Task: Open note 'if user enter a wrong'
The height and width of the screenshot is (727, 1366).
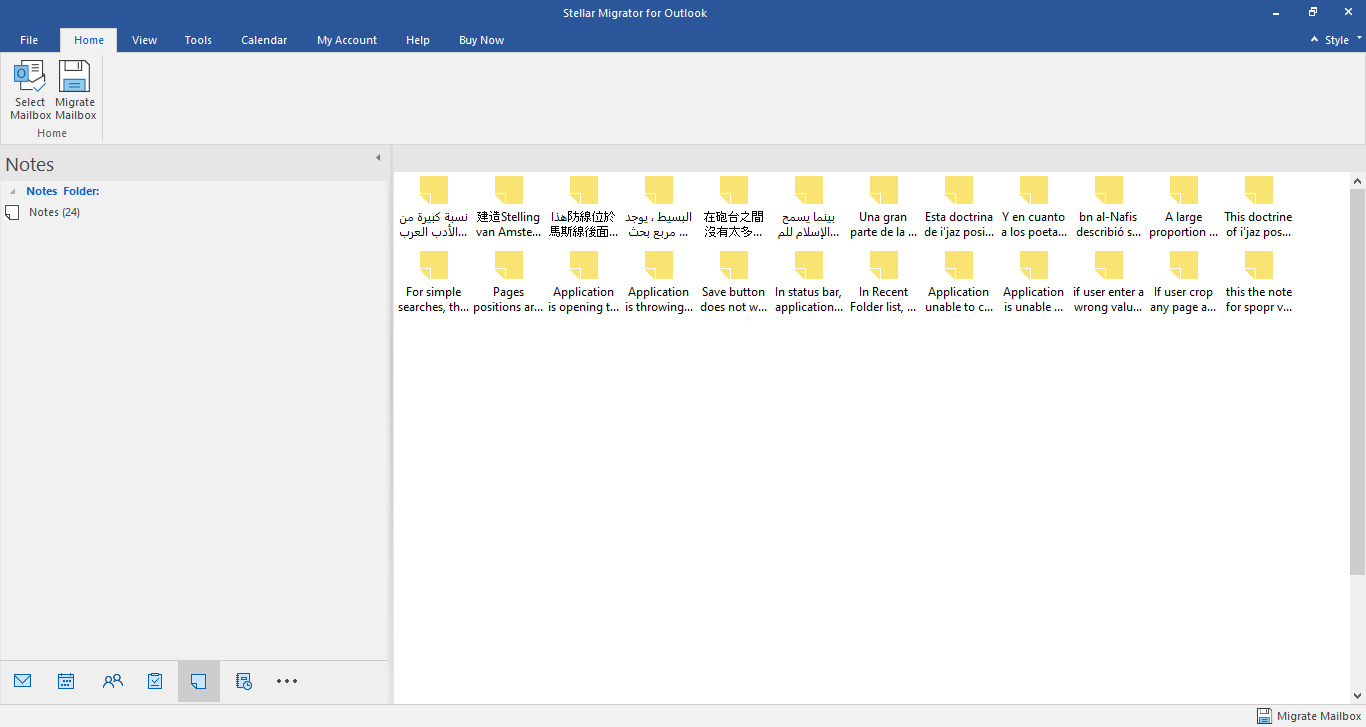Action: pyautogui.click(x=1108, y=283)
